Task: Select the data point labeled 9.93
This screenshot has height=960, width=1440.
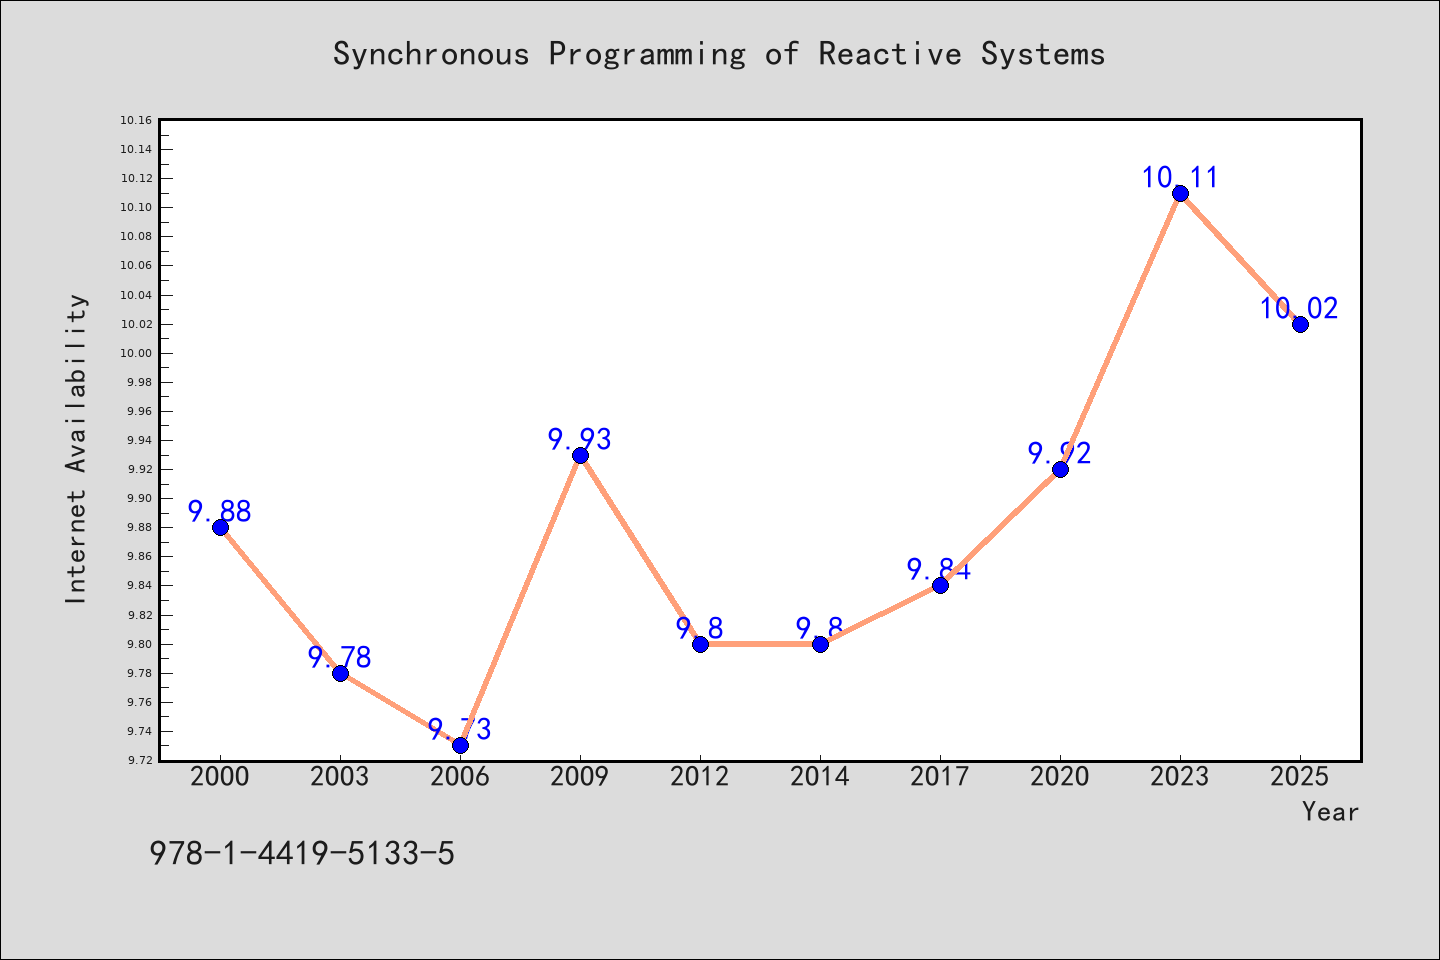Action: coord(580,455)
